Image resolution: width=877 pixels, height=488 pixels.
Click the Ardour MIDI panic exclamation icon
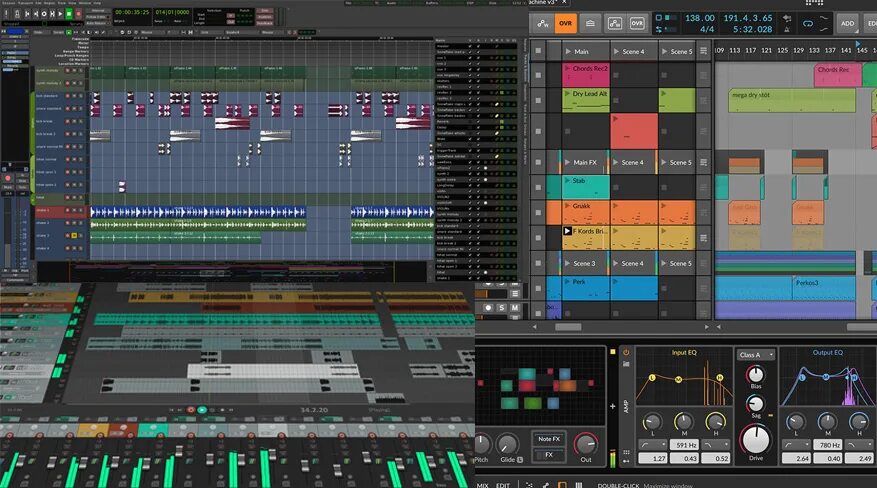pos(6,13)
